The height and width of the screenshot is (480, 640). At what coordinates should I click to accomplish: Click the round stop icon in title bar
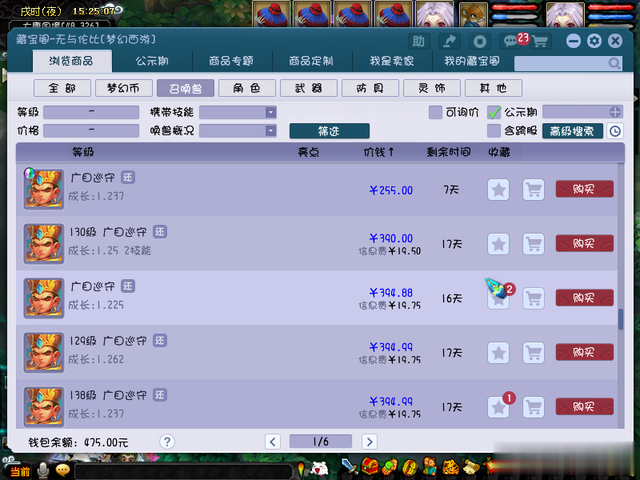click(480, 41)
